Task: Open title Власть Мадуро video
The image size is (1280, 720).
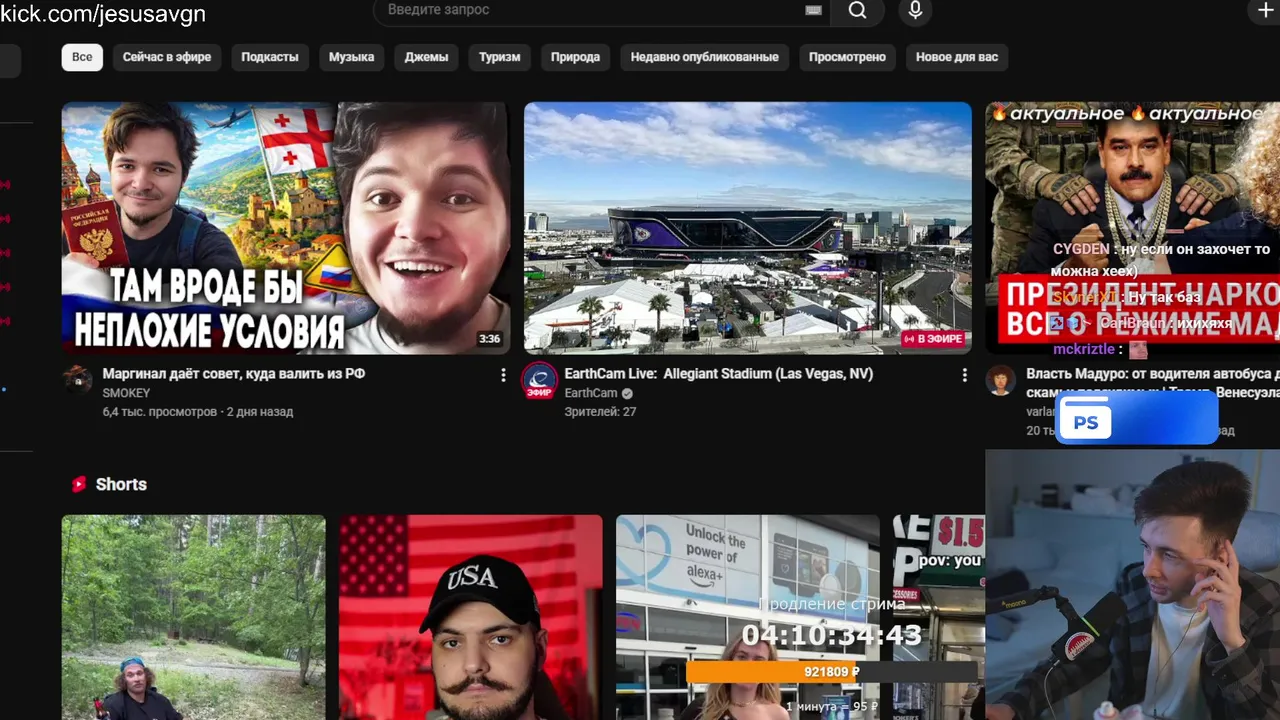Action: coord(1152,383)
